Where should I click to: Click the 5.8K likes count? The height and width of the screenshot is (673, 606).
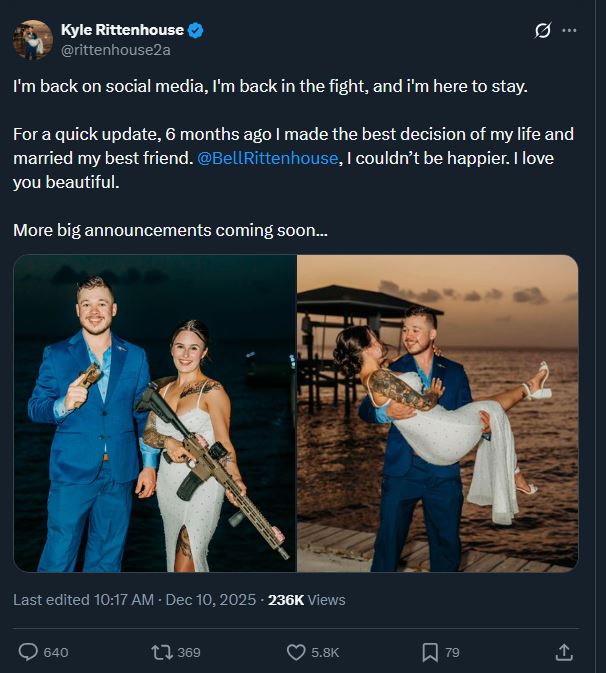325,652
